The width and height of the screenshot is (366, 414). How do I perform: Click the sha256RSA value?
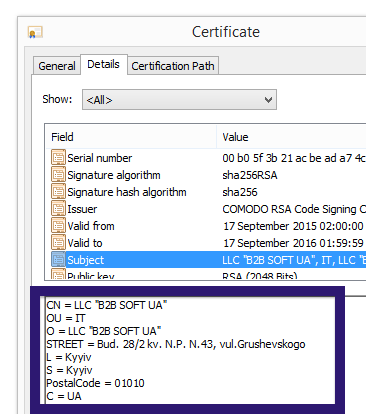[x=250, y=175]
